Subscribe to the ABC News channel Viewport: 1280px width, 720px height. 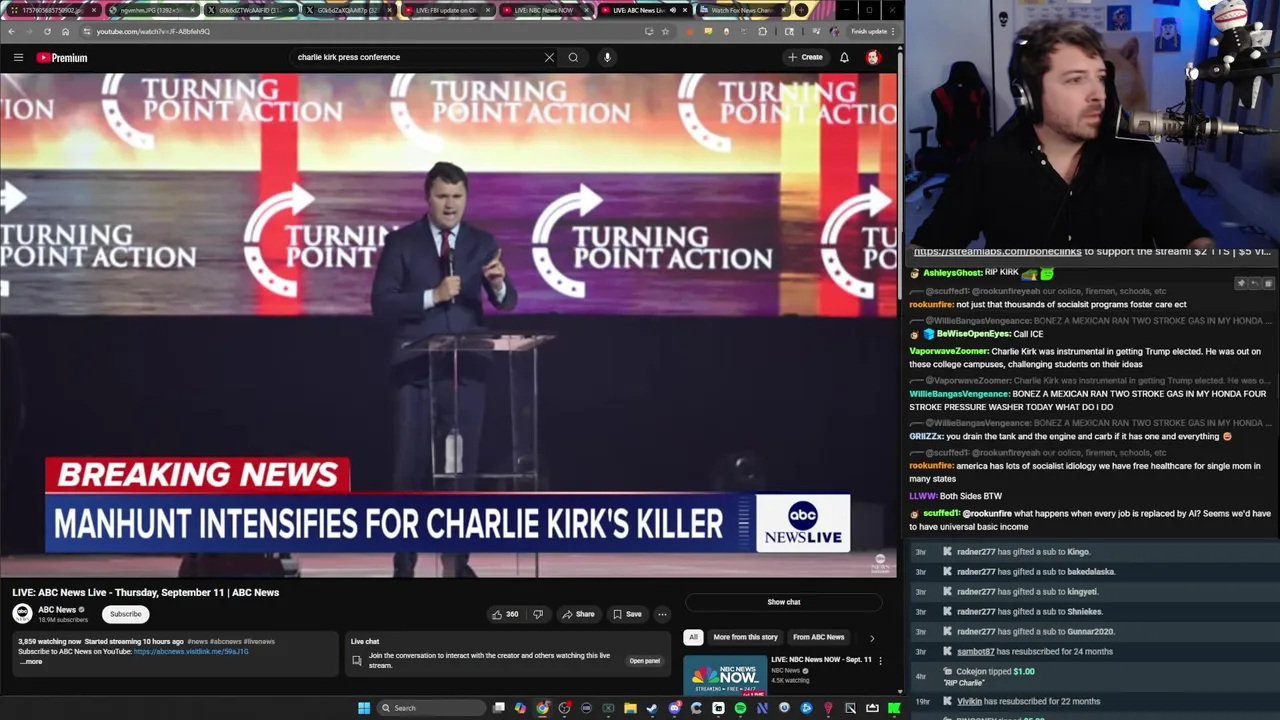click(126, 614)
